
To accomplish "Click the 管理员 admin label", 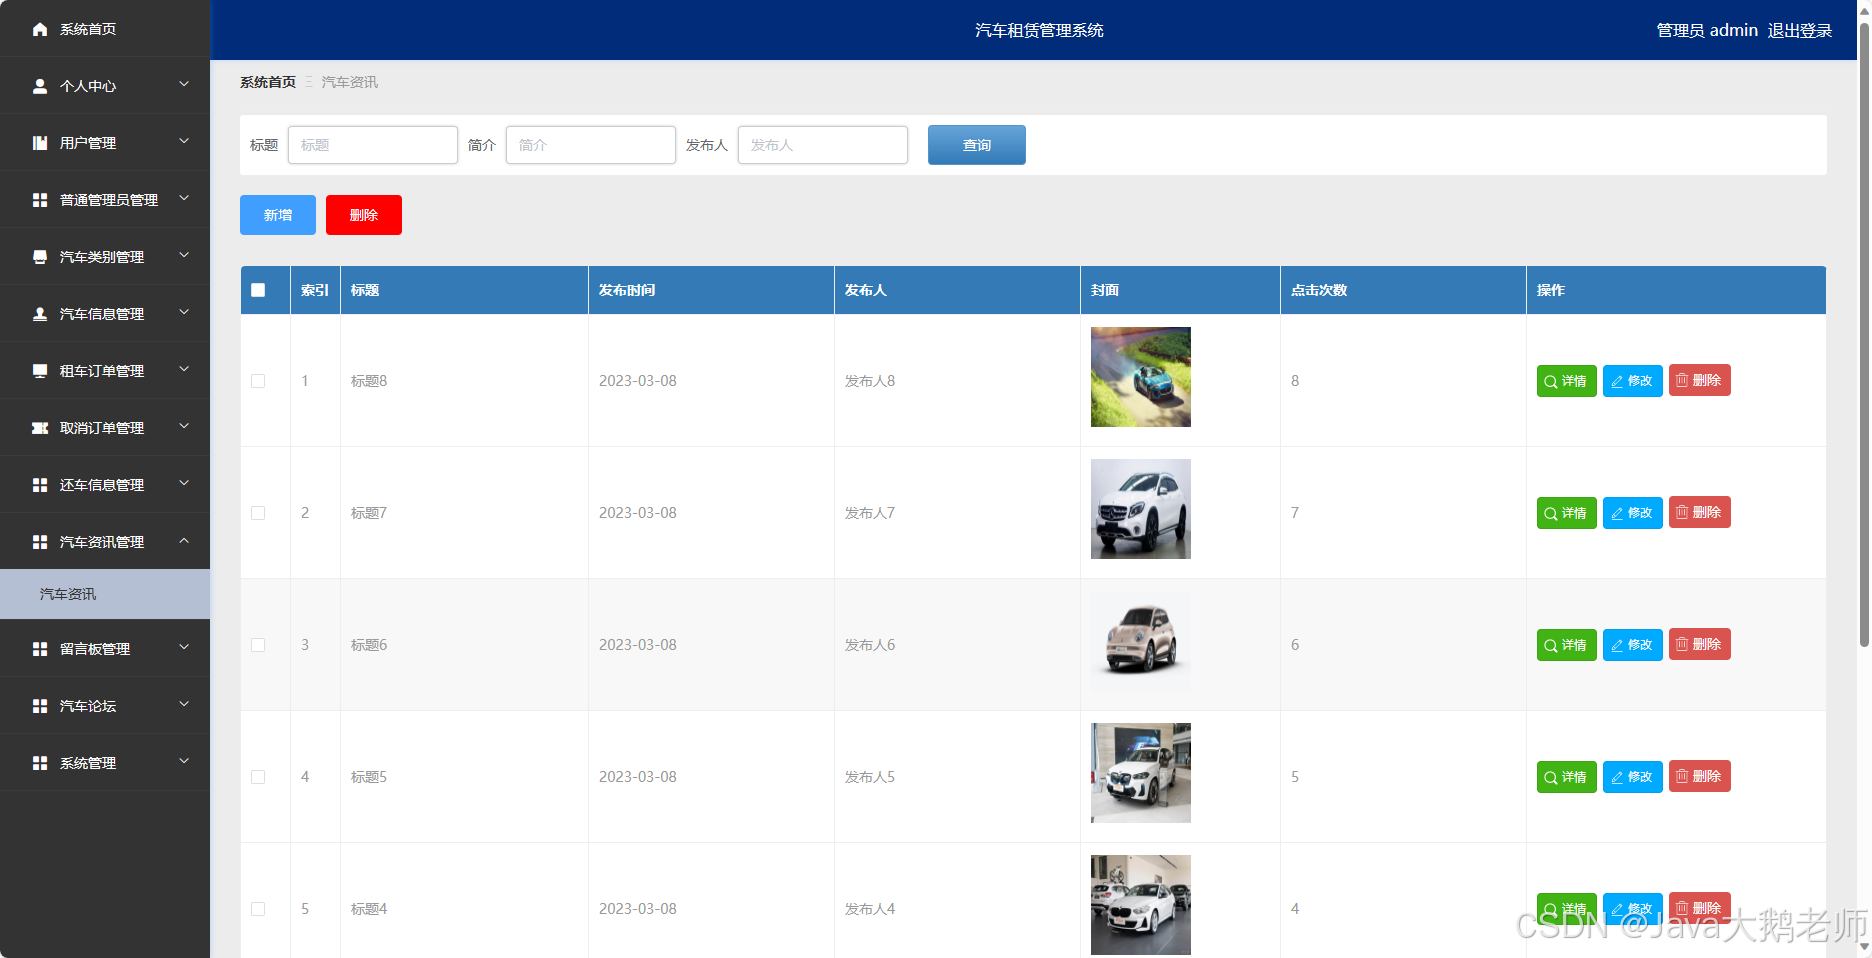I will coord(1707,31).
